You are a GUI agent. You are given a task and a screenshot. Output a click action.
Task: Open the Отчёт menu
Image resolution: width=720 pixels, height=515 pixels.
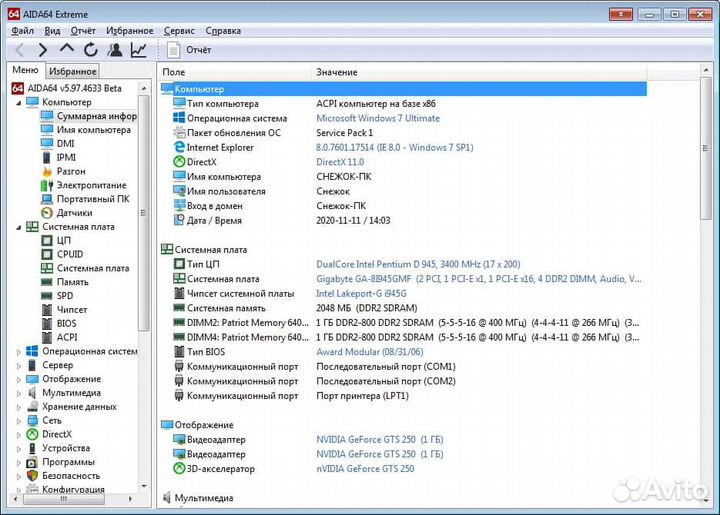(x=83, y=31)
